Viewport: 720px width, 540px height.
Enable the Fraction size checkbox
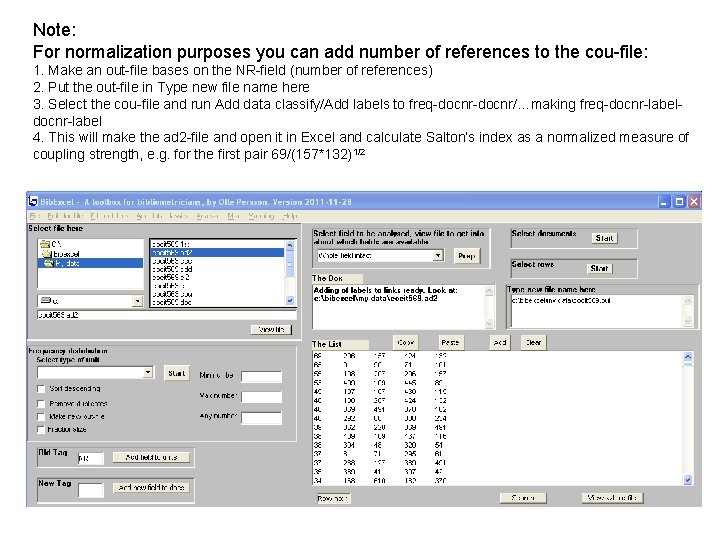[41, 429]
